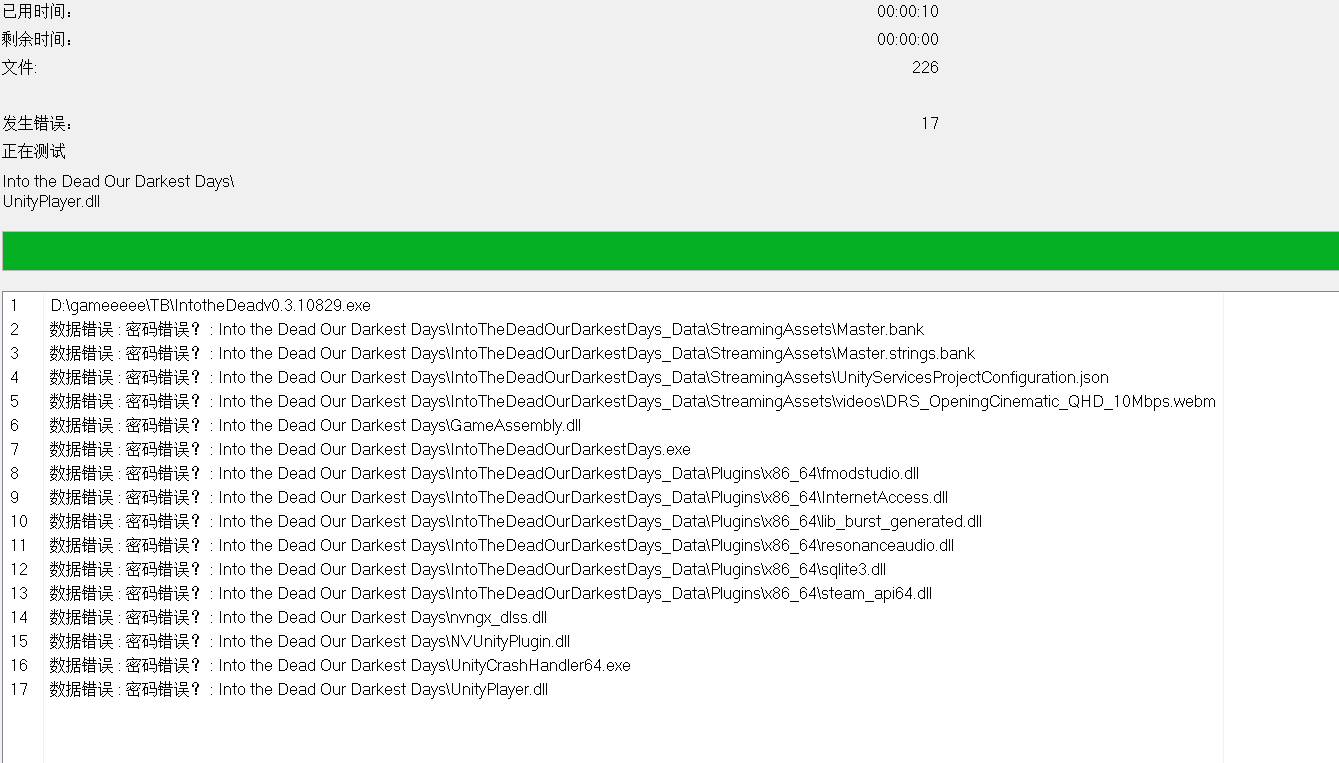Select the IntoTheDeadOurDarkestDays.exe error row
This screenshot has height=763, width=1339.
point(370,449)
